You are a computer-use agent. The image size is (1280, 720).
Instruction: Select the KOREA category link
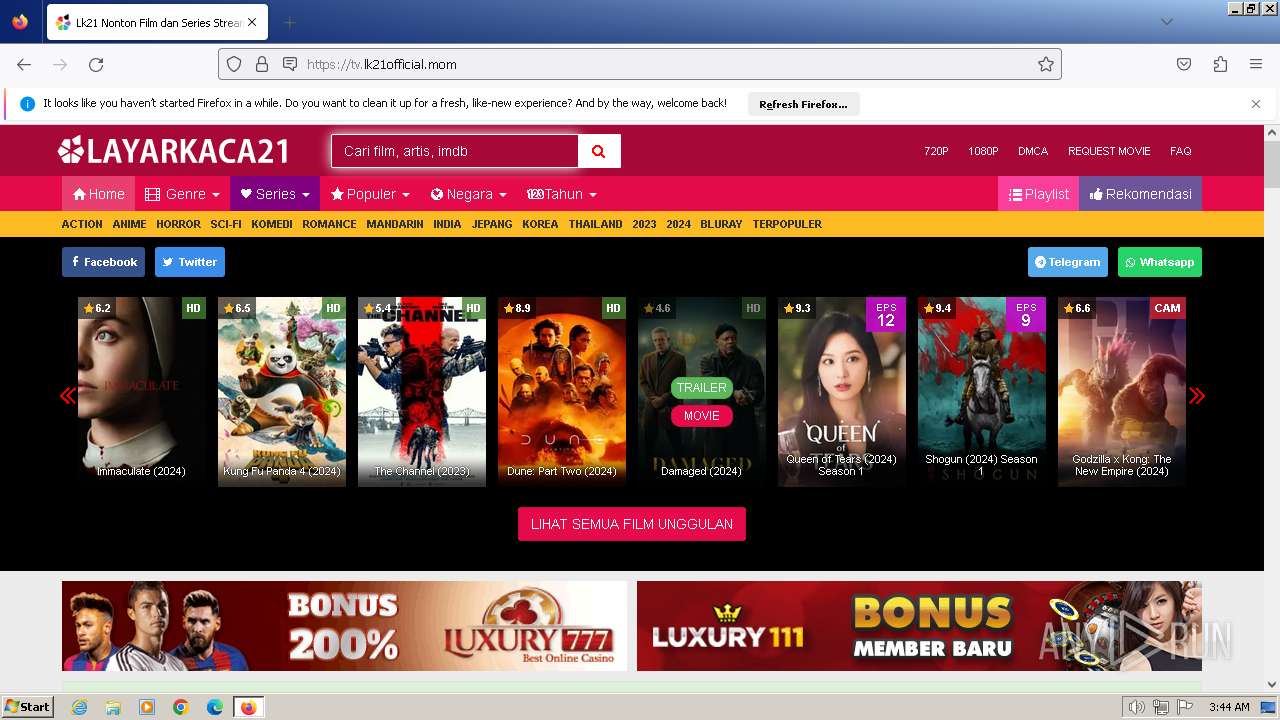click(540, 224)
